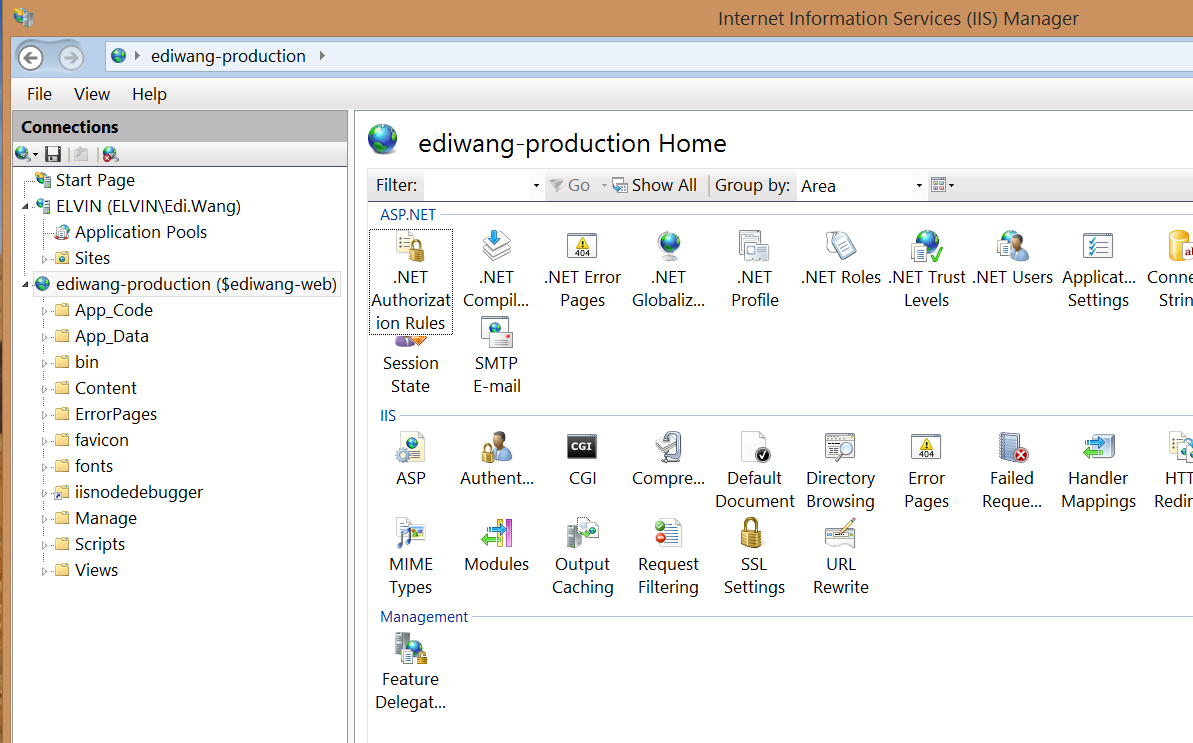Viewport: 1193px width, 743px height.
Task: Open the Help menu
Action: 149,94
